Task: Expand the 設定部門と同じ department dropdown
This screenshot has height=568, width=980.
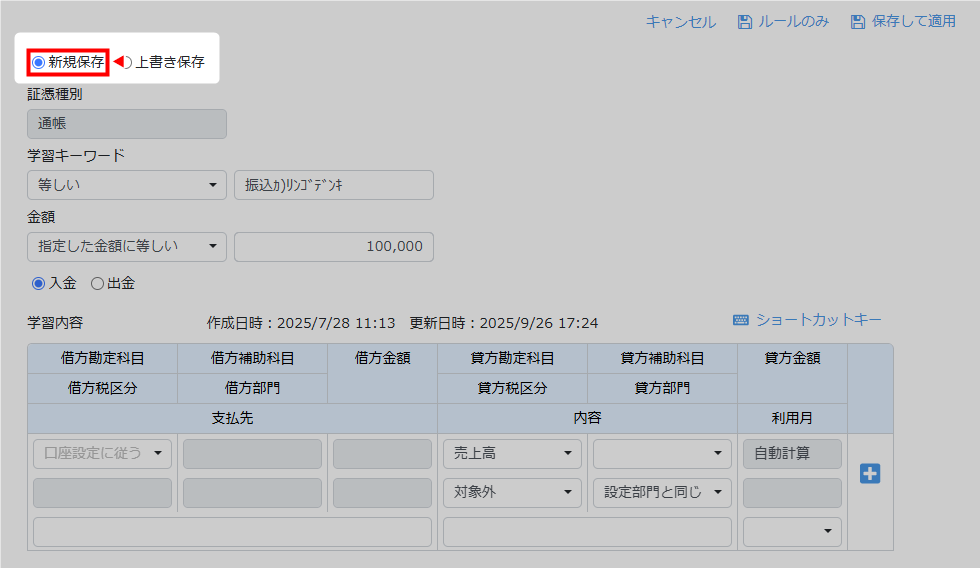Action: (x=662, y=492)
